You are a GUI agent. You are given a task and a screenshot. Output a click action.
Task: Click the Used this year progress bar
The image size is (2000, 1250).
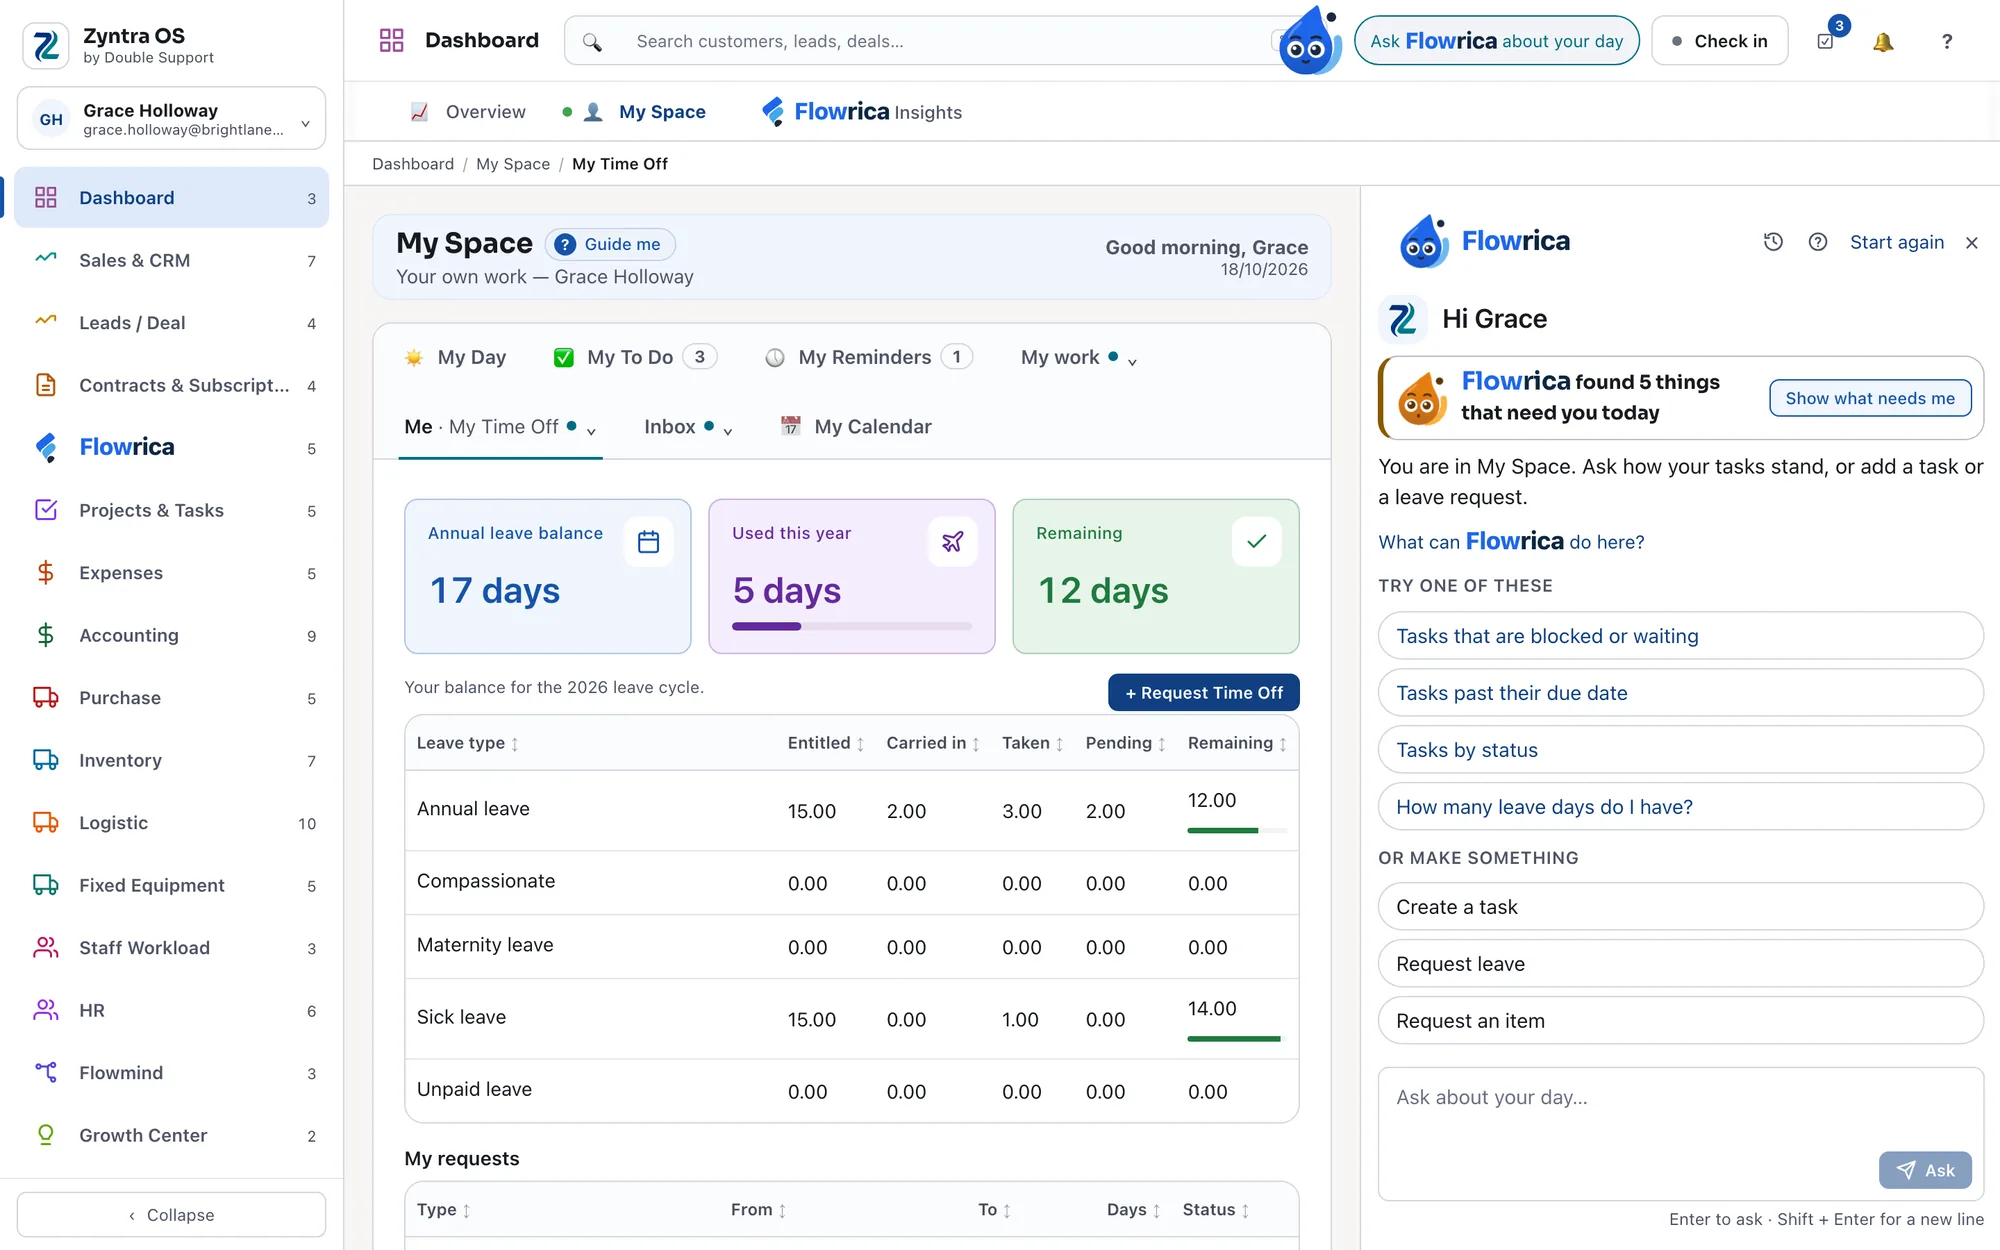(851, 627)
